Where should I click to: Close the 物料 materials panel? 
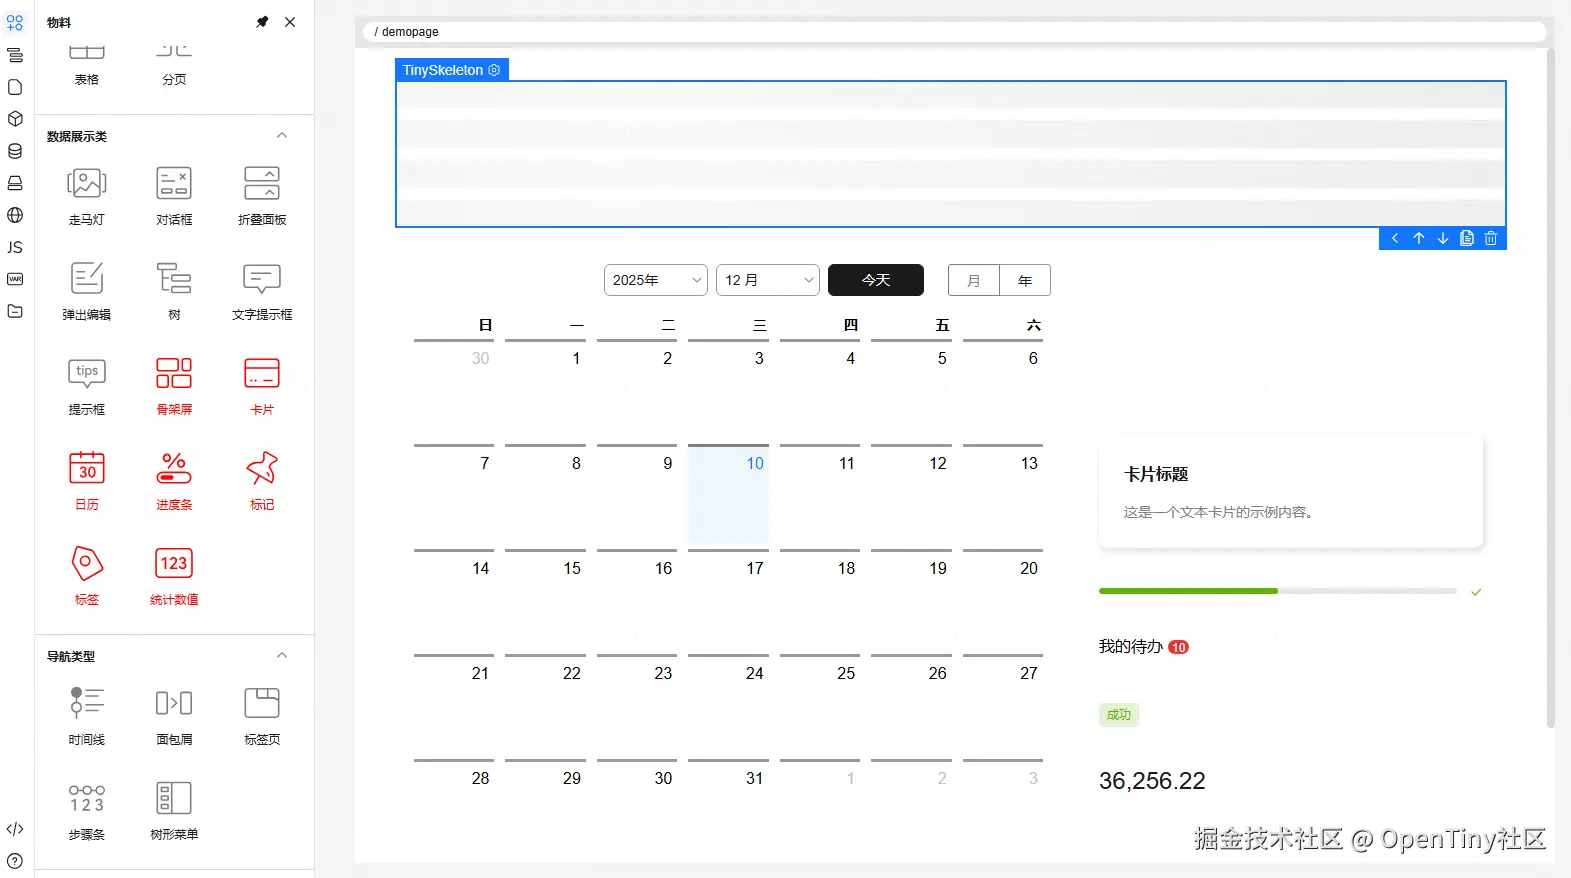pos(290,22)
